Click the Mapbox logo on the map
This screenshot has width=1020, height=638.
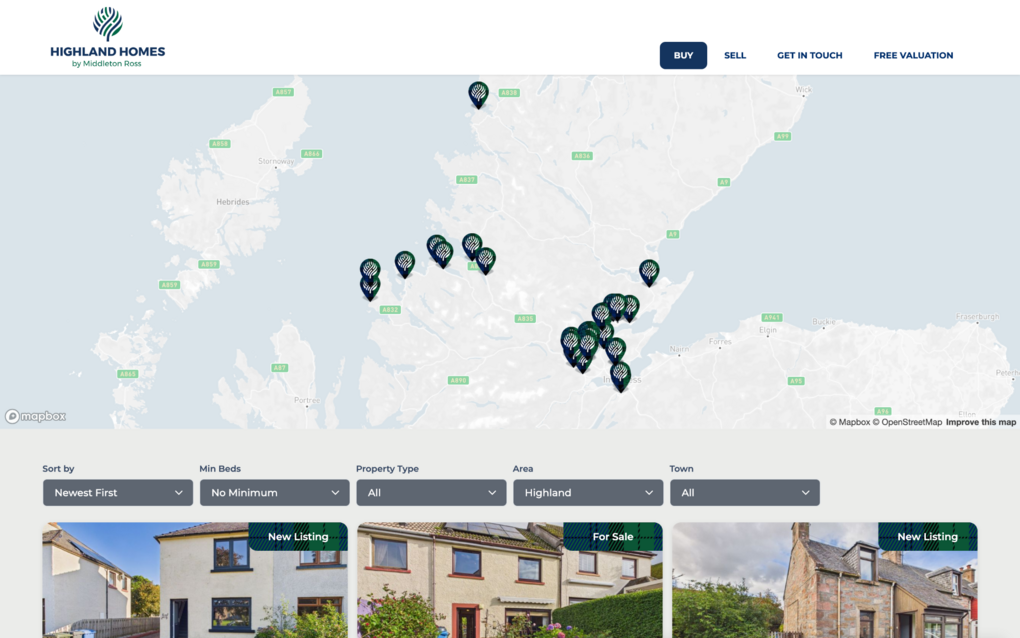pyautogui.click(x=36, y=416)
